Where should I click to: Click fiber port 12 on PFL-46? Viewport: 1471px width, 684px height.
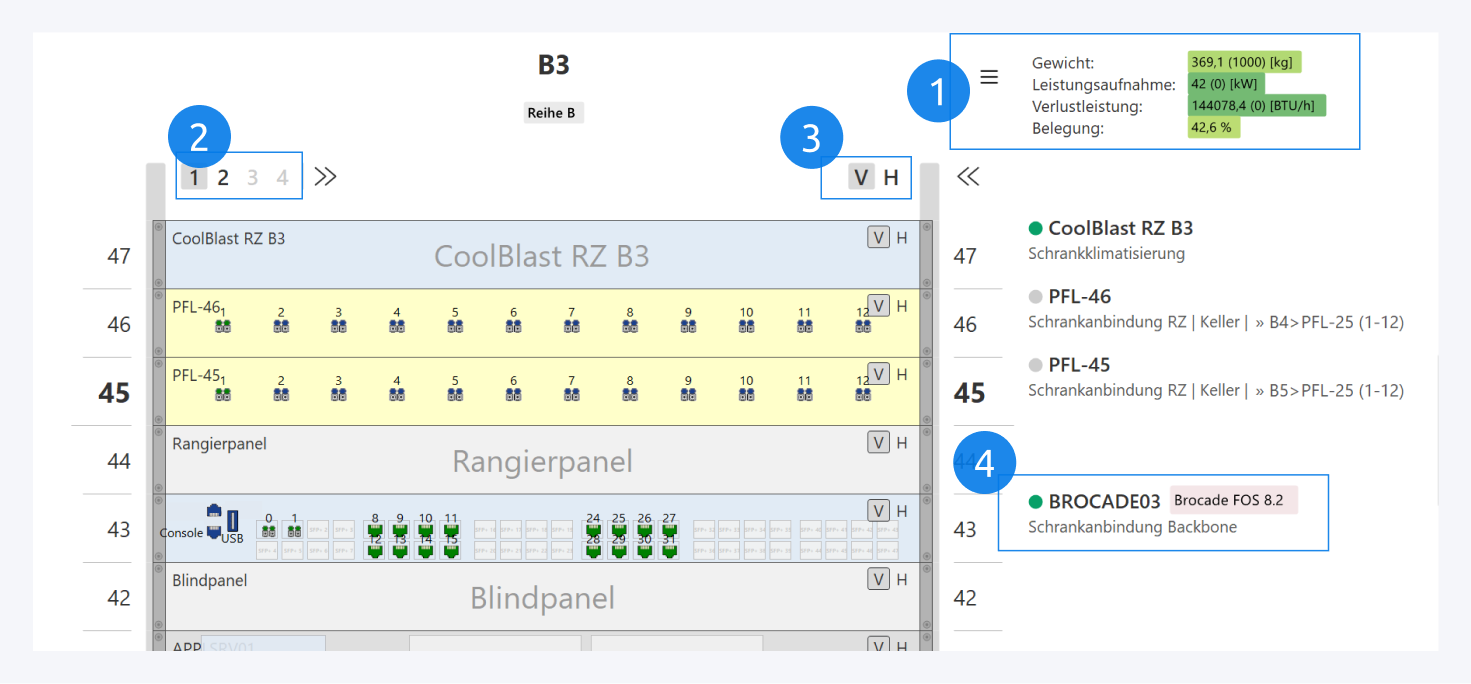pyautogui.click(x=862, y=326)
